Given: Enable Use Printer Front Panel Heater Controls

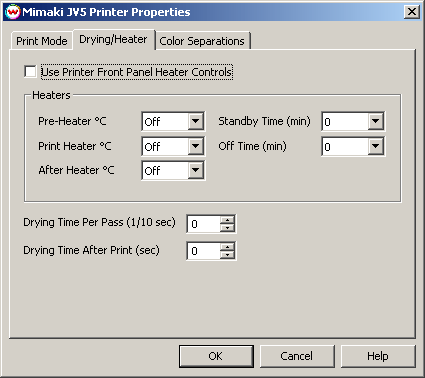Looking at the screenshot, I should (30, 72).
